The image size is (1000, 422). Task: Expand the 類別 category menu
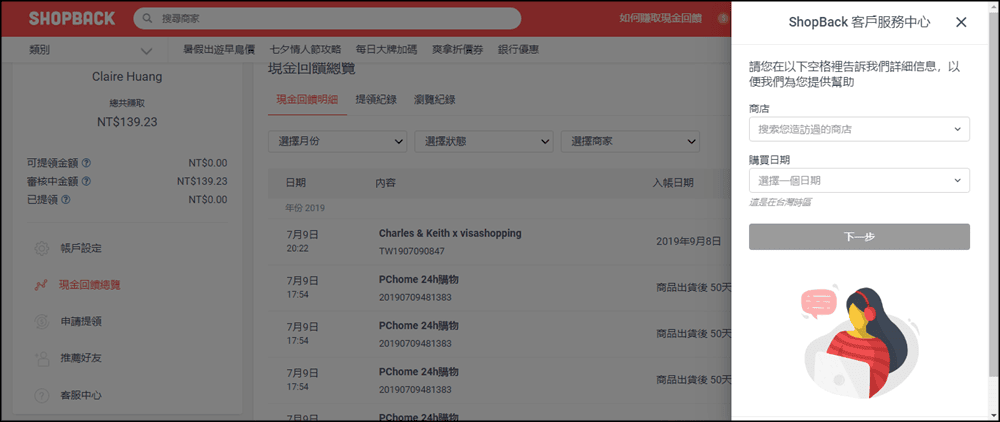[x=91, y=50]
